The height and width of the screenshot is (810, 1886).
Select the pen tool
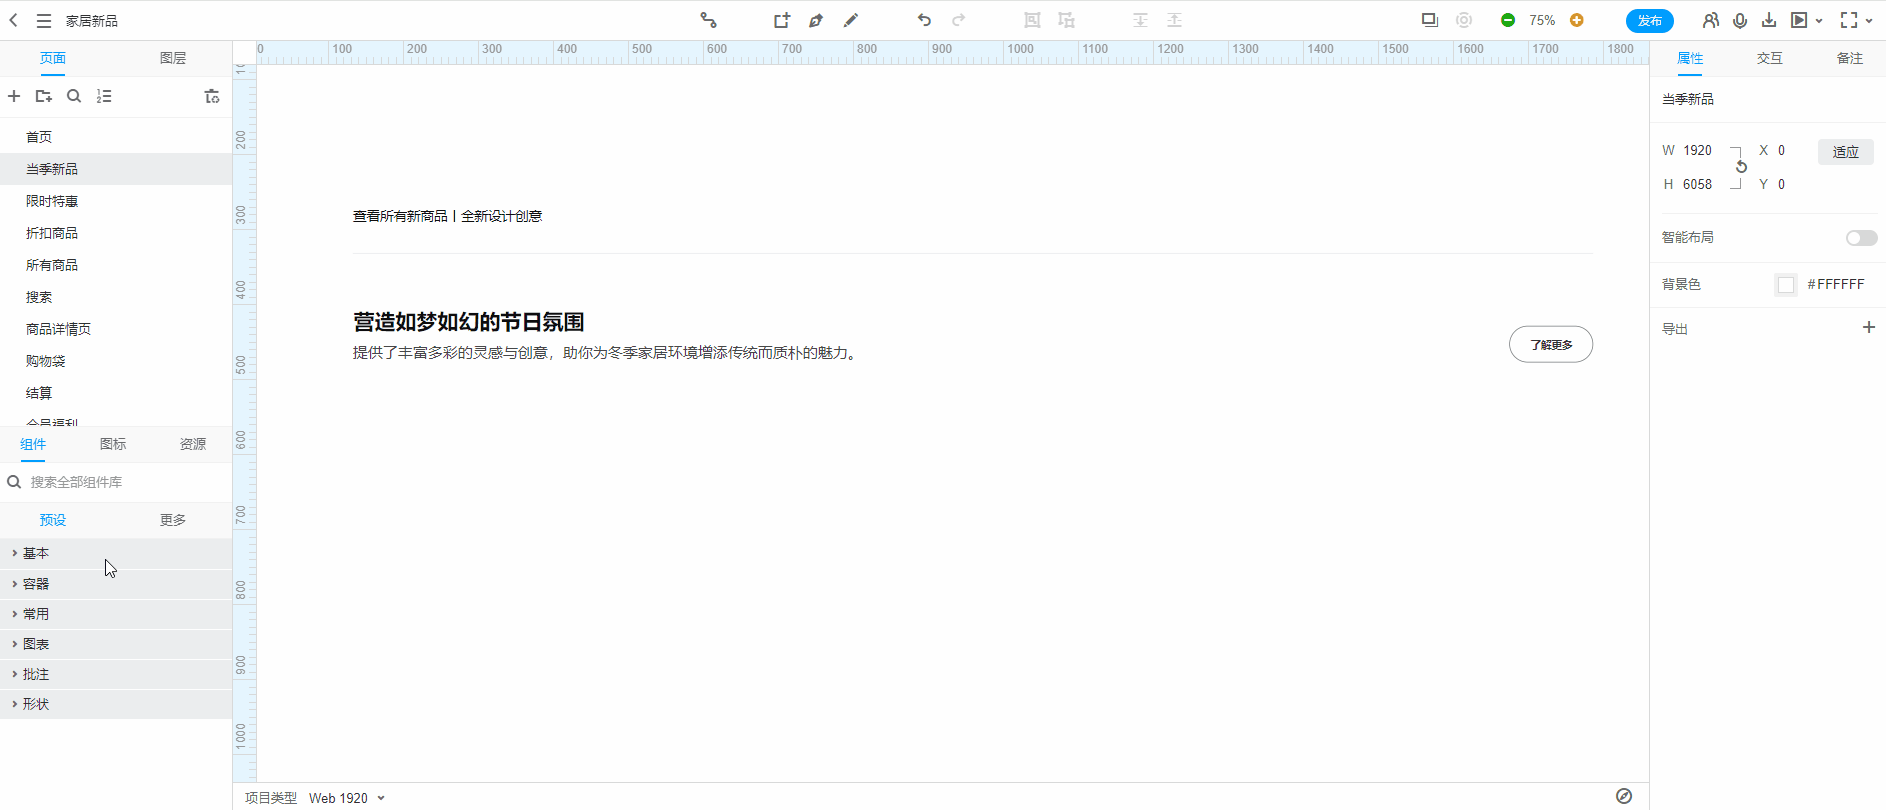pyautogui.click(x=816, y=20)
